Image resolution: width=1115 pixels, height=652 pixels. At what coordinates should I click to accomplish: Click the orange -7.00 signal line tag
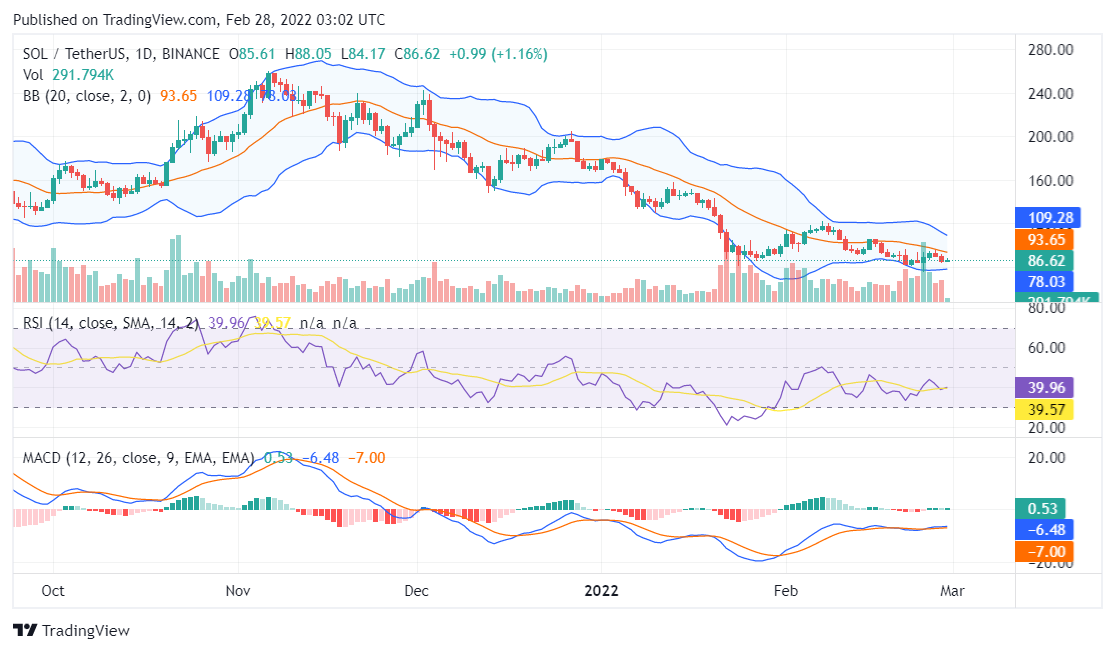click(x=1045, y=552)
